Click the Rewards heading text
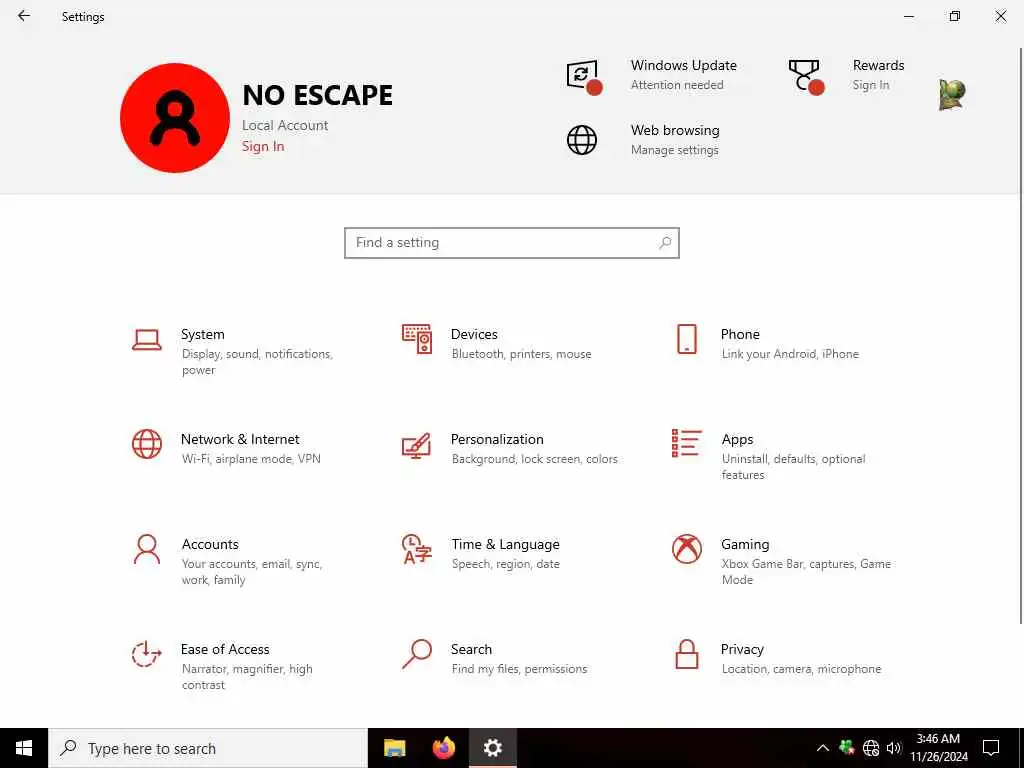 [878, 65]
